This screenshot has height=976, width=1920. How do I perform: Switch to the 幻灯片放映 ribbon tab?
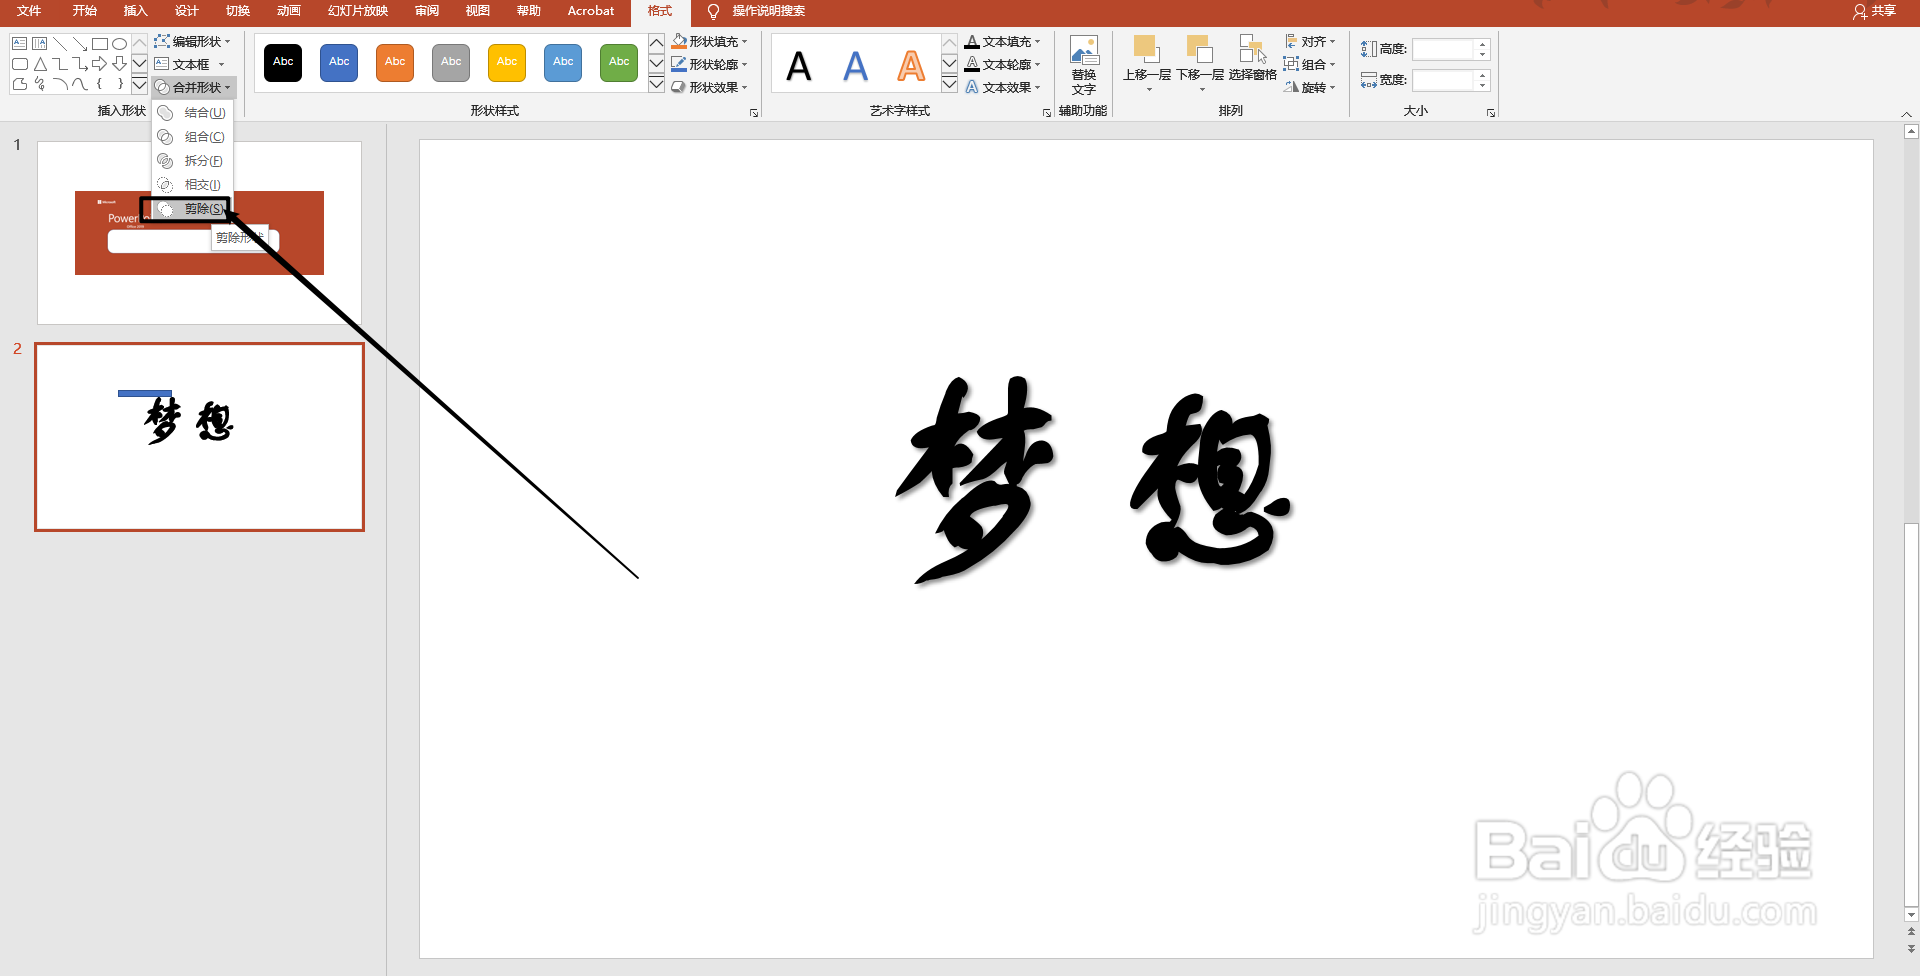tap(357, 11)
